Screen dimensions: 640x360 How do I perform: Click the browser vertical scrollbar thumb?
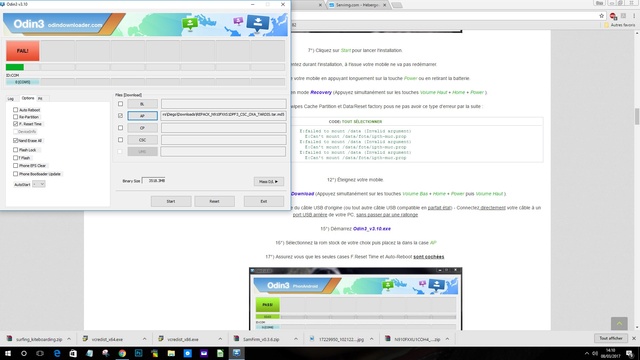636,117
